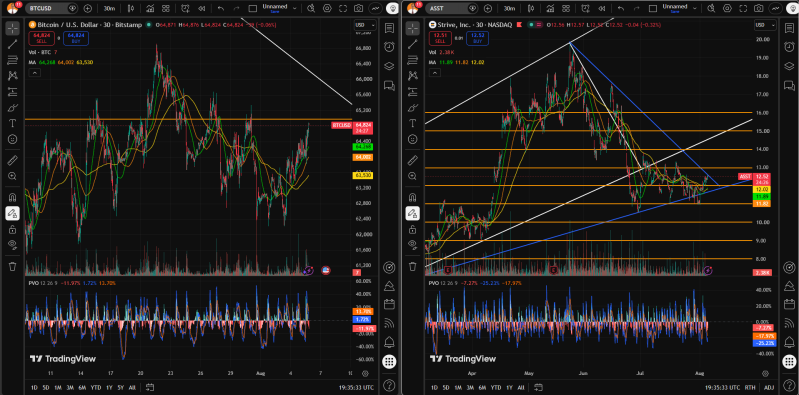799x395 pixels.
Task: Toggle hide all drawings eye in BTCUSD toolbar
Action: (13, 244)
